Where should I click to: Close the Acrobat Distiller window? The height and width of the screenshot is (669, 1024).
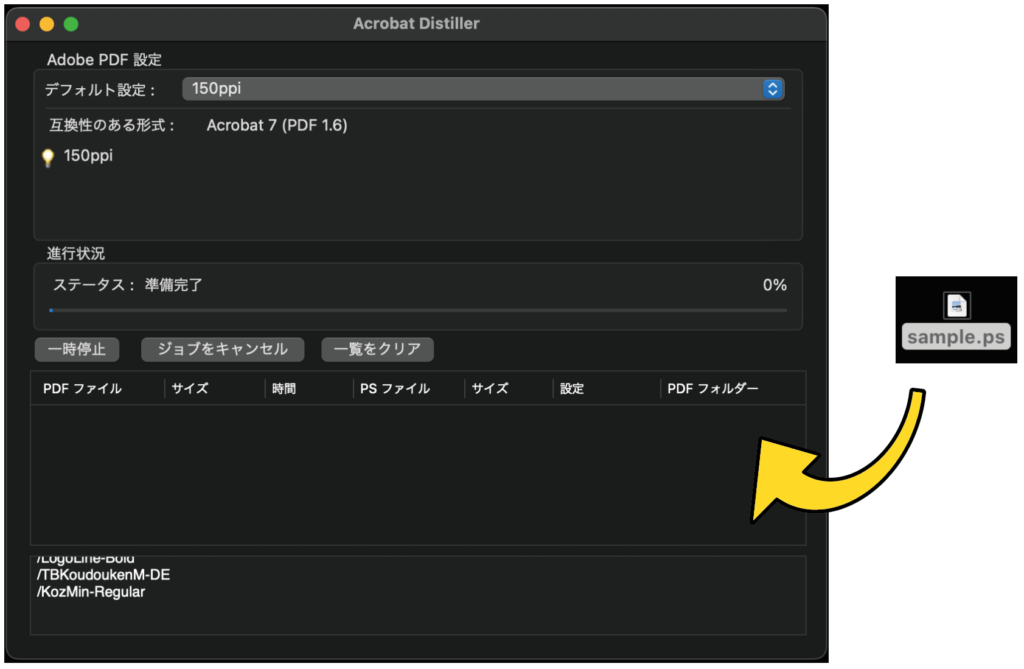23,24
